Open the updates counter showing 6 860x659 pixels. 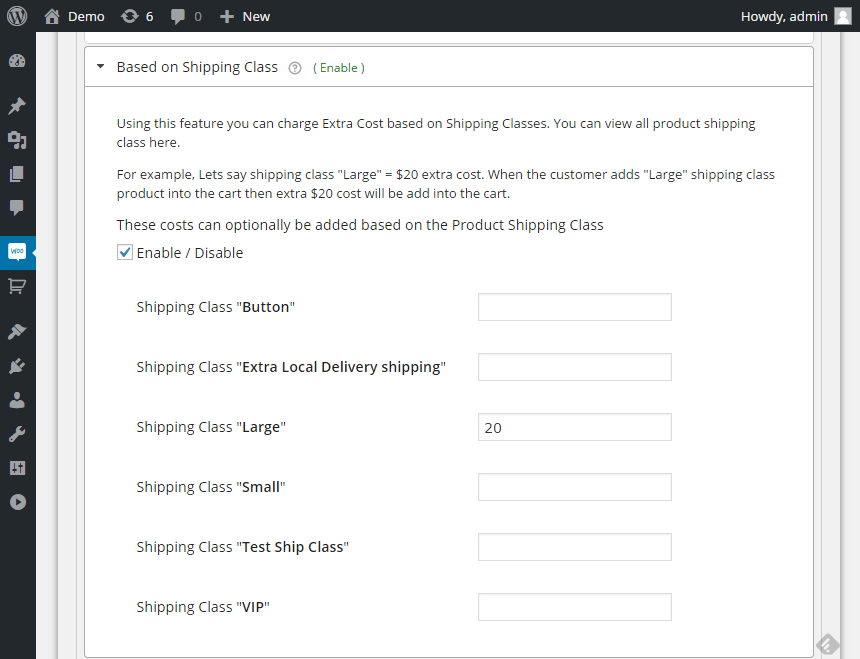(x=137, y=16)
